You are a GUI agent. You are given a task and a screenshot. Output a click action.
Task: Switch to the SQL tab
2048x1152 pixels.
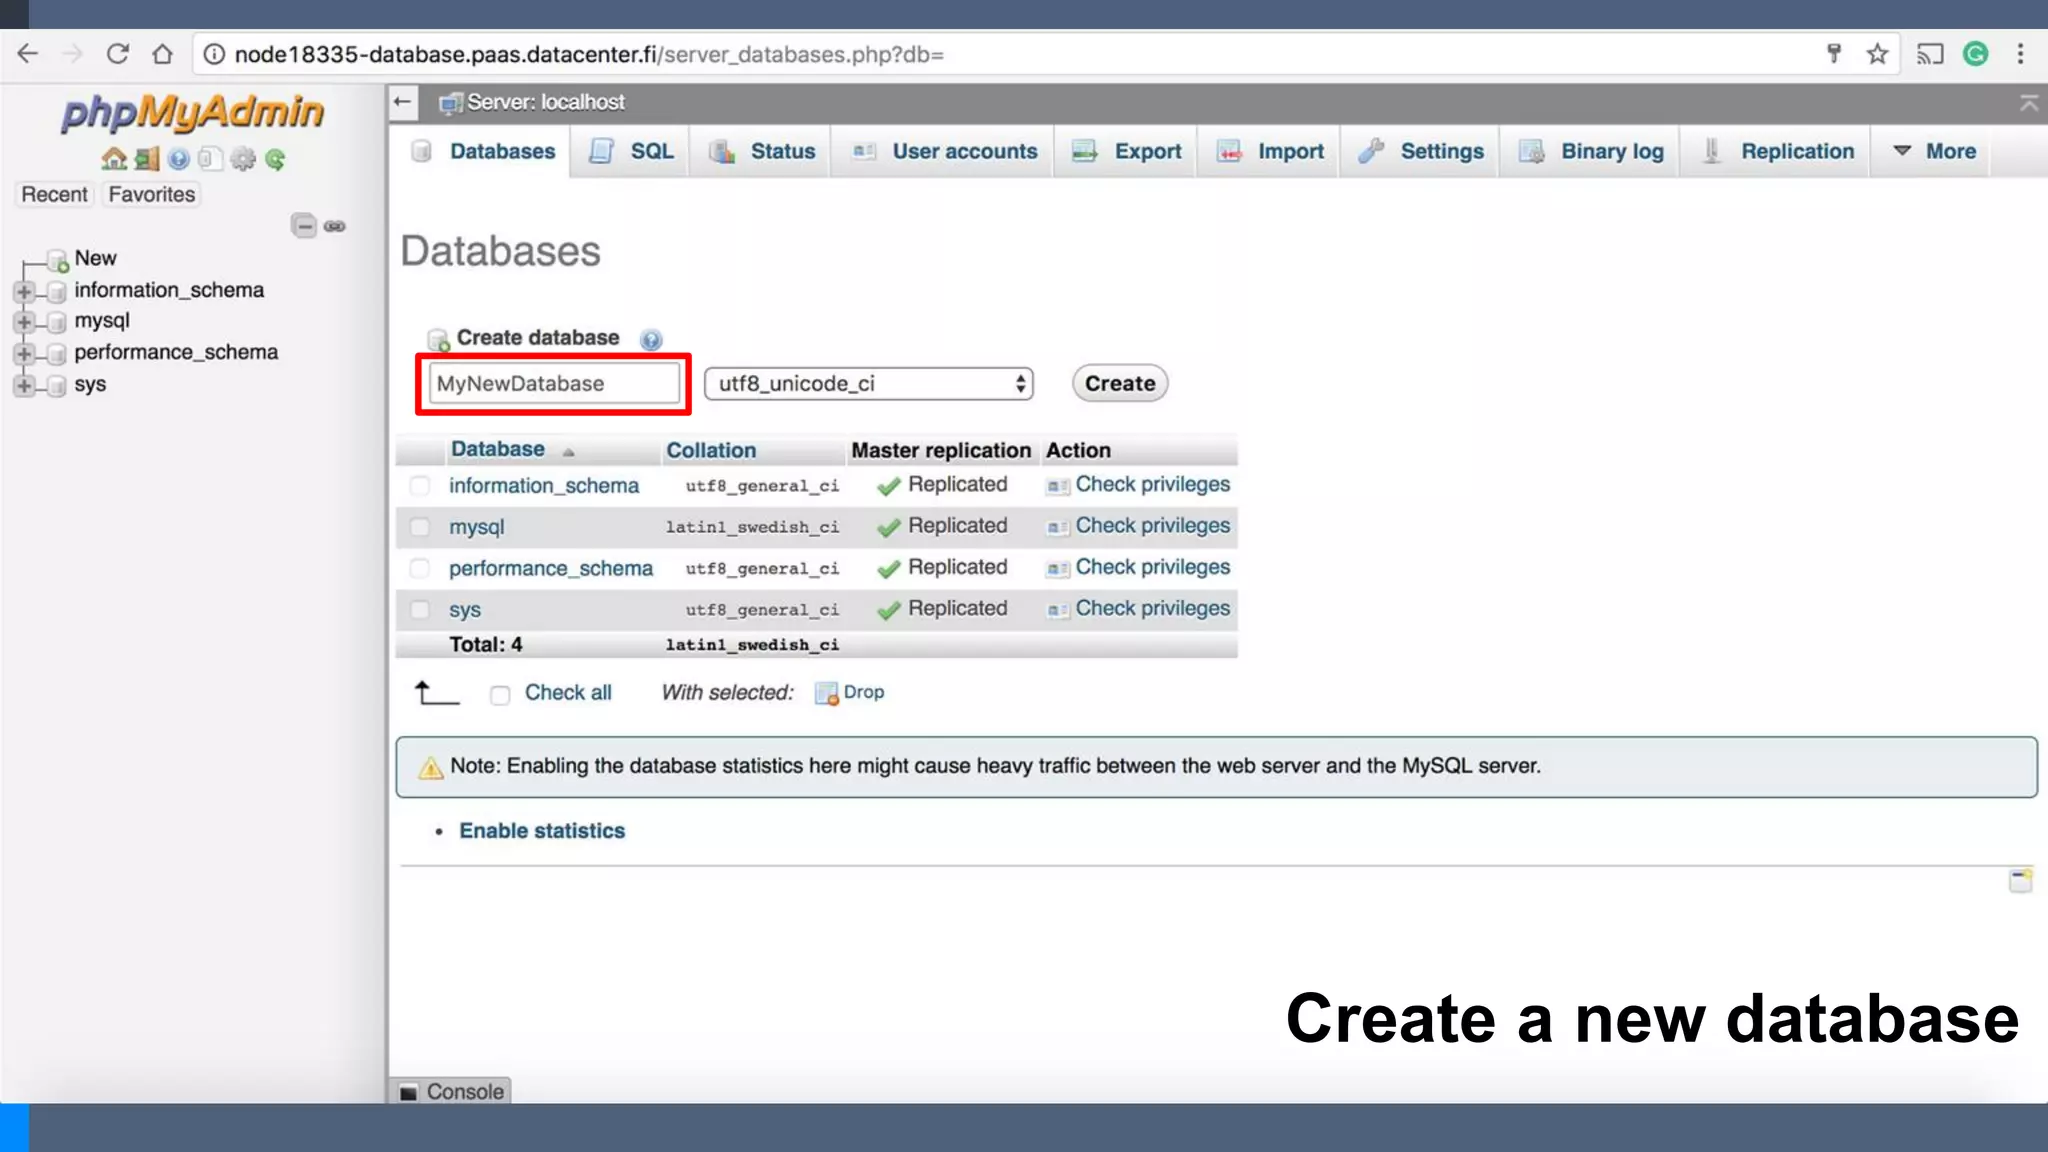pyautogui.click(x=632, y=151)
